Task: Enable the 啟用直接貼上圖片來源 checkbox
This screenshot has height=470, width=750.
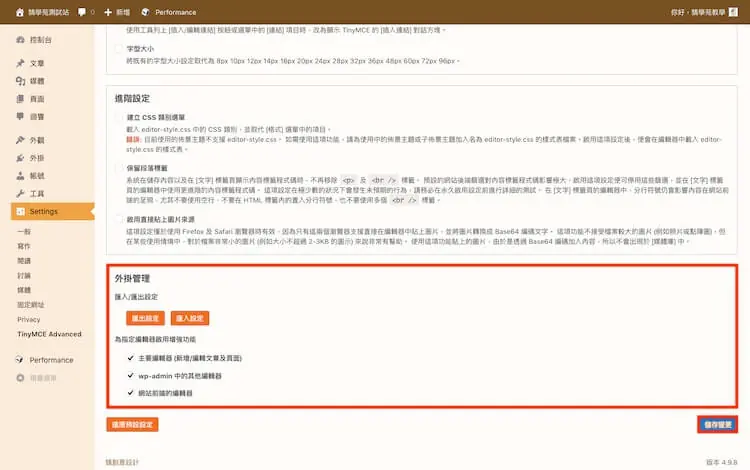Action: click(119, 219)
